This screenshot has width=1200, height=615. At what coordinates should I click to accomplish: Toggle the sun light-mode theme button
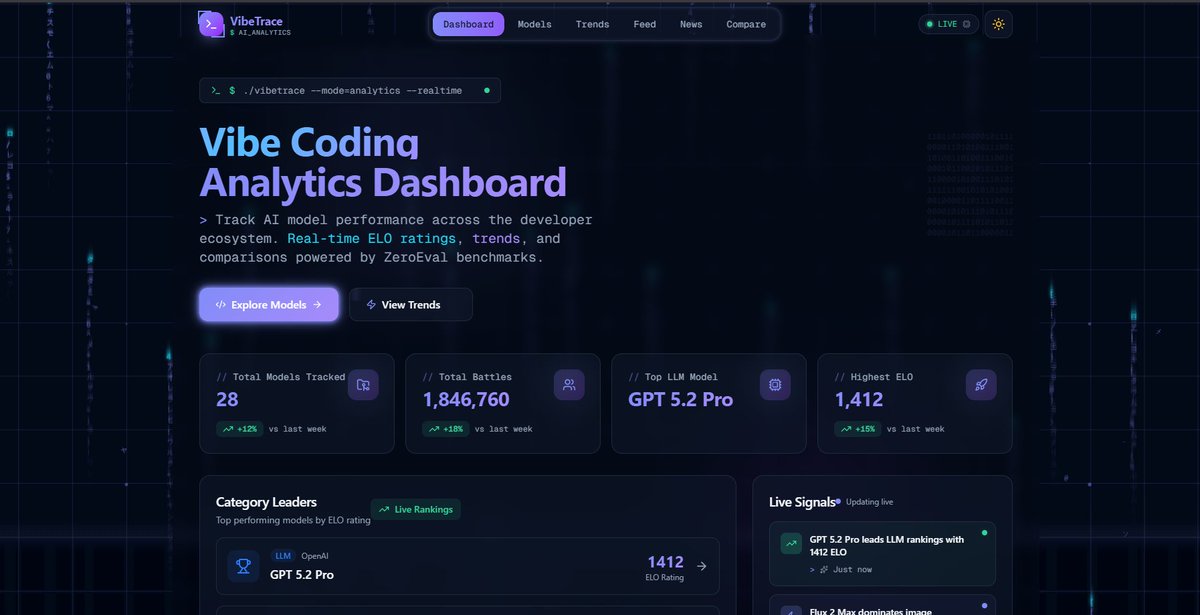coord(998,24)
